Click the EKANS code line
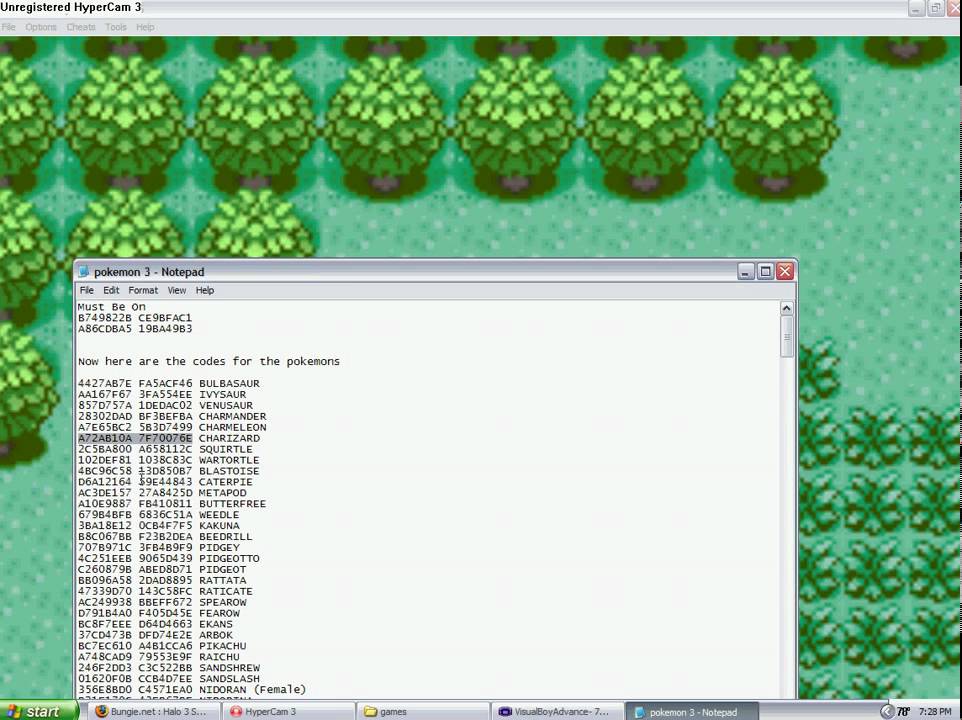 point(155,624)
